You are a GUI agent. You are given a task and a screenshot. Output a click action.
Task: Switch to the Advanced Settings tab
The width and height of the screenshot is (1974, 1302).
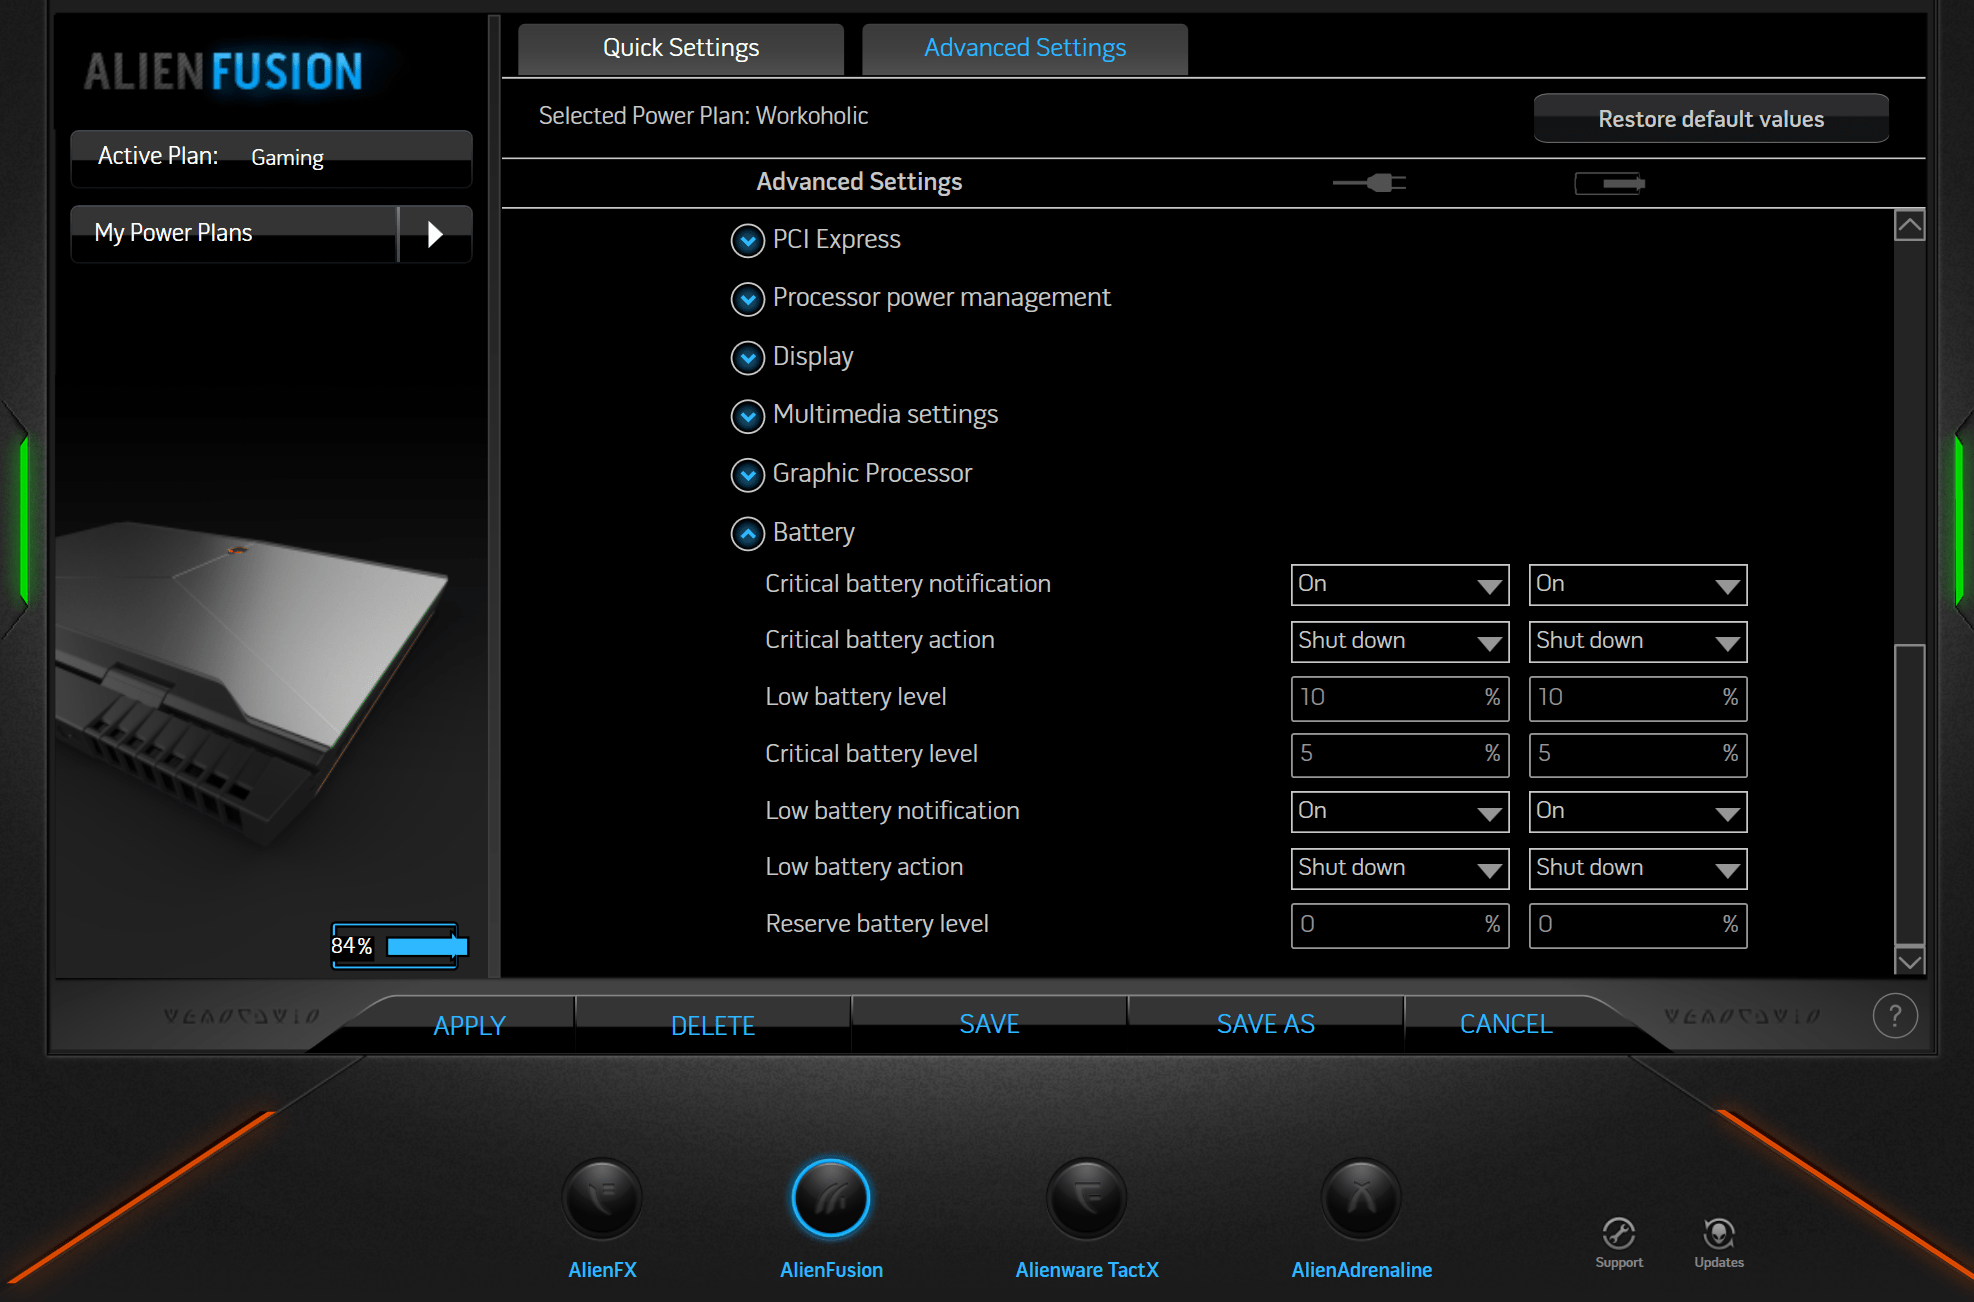click(1024, 47)
